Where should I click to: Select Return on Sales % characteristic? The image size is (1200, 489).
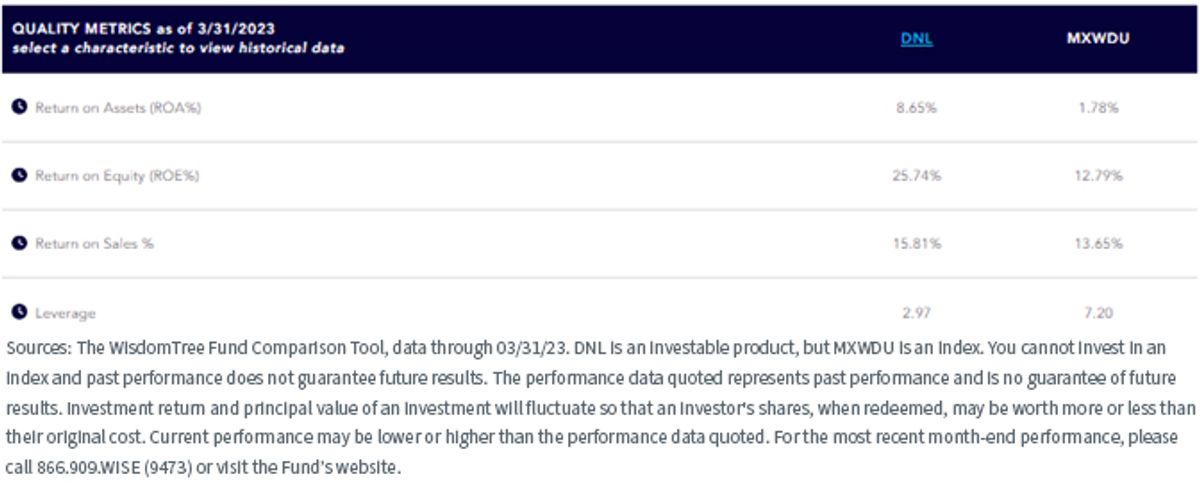coord(94,243)
